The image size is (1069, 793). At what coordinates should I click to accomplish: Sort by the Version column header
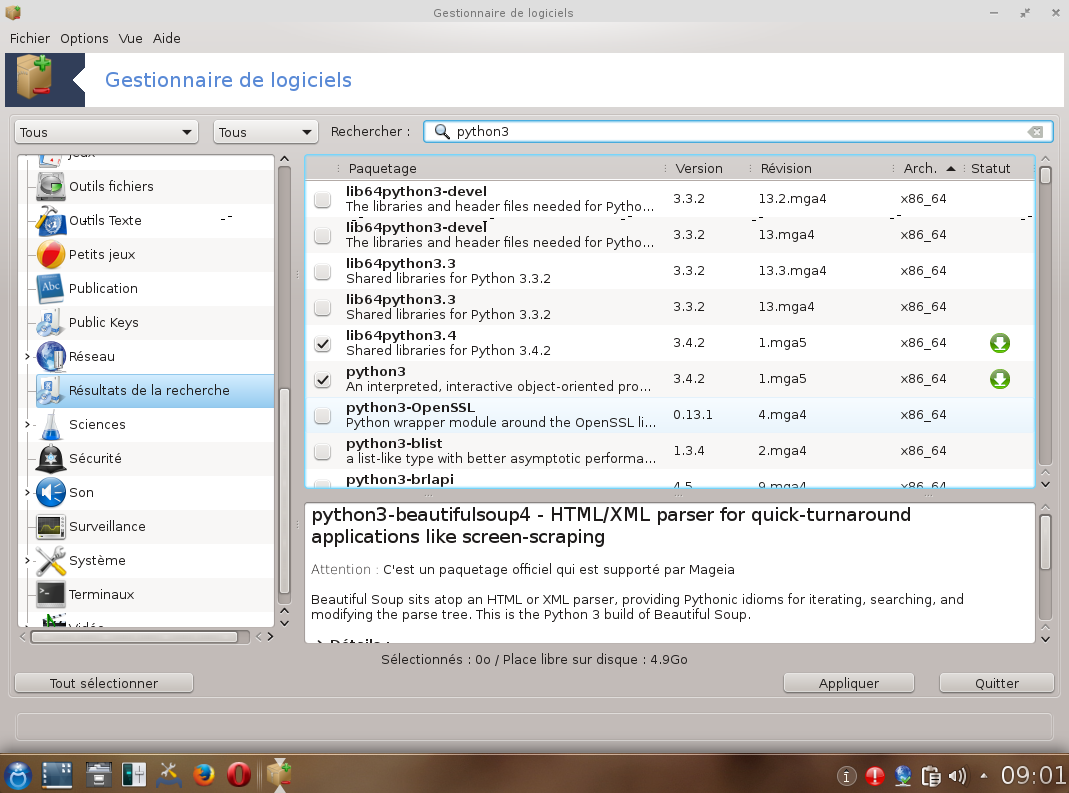click(708, 168)
